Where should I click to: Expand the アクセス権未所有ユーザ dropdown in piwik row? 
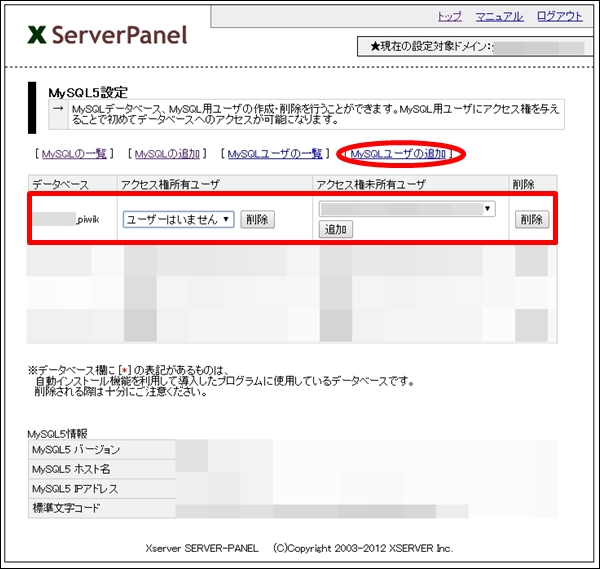pos(407,209)
